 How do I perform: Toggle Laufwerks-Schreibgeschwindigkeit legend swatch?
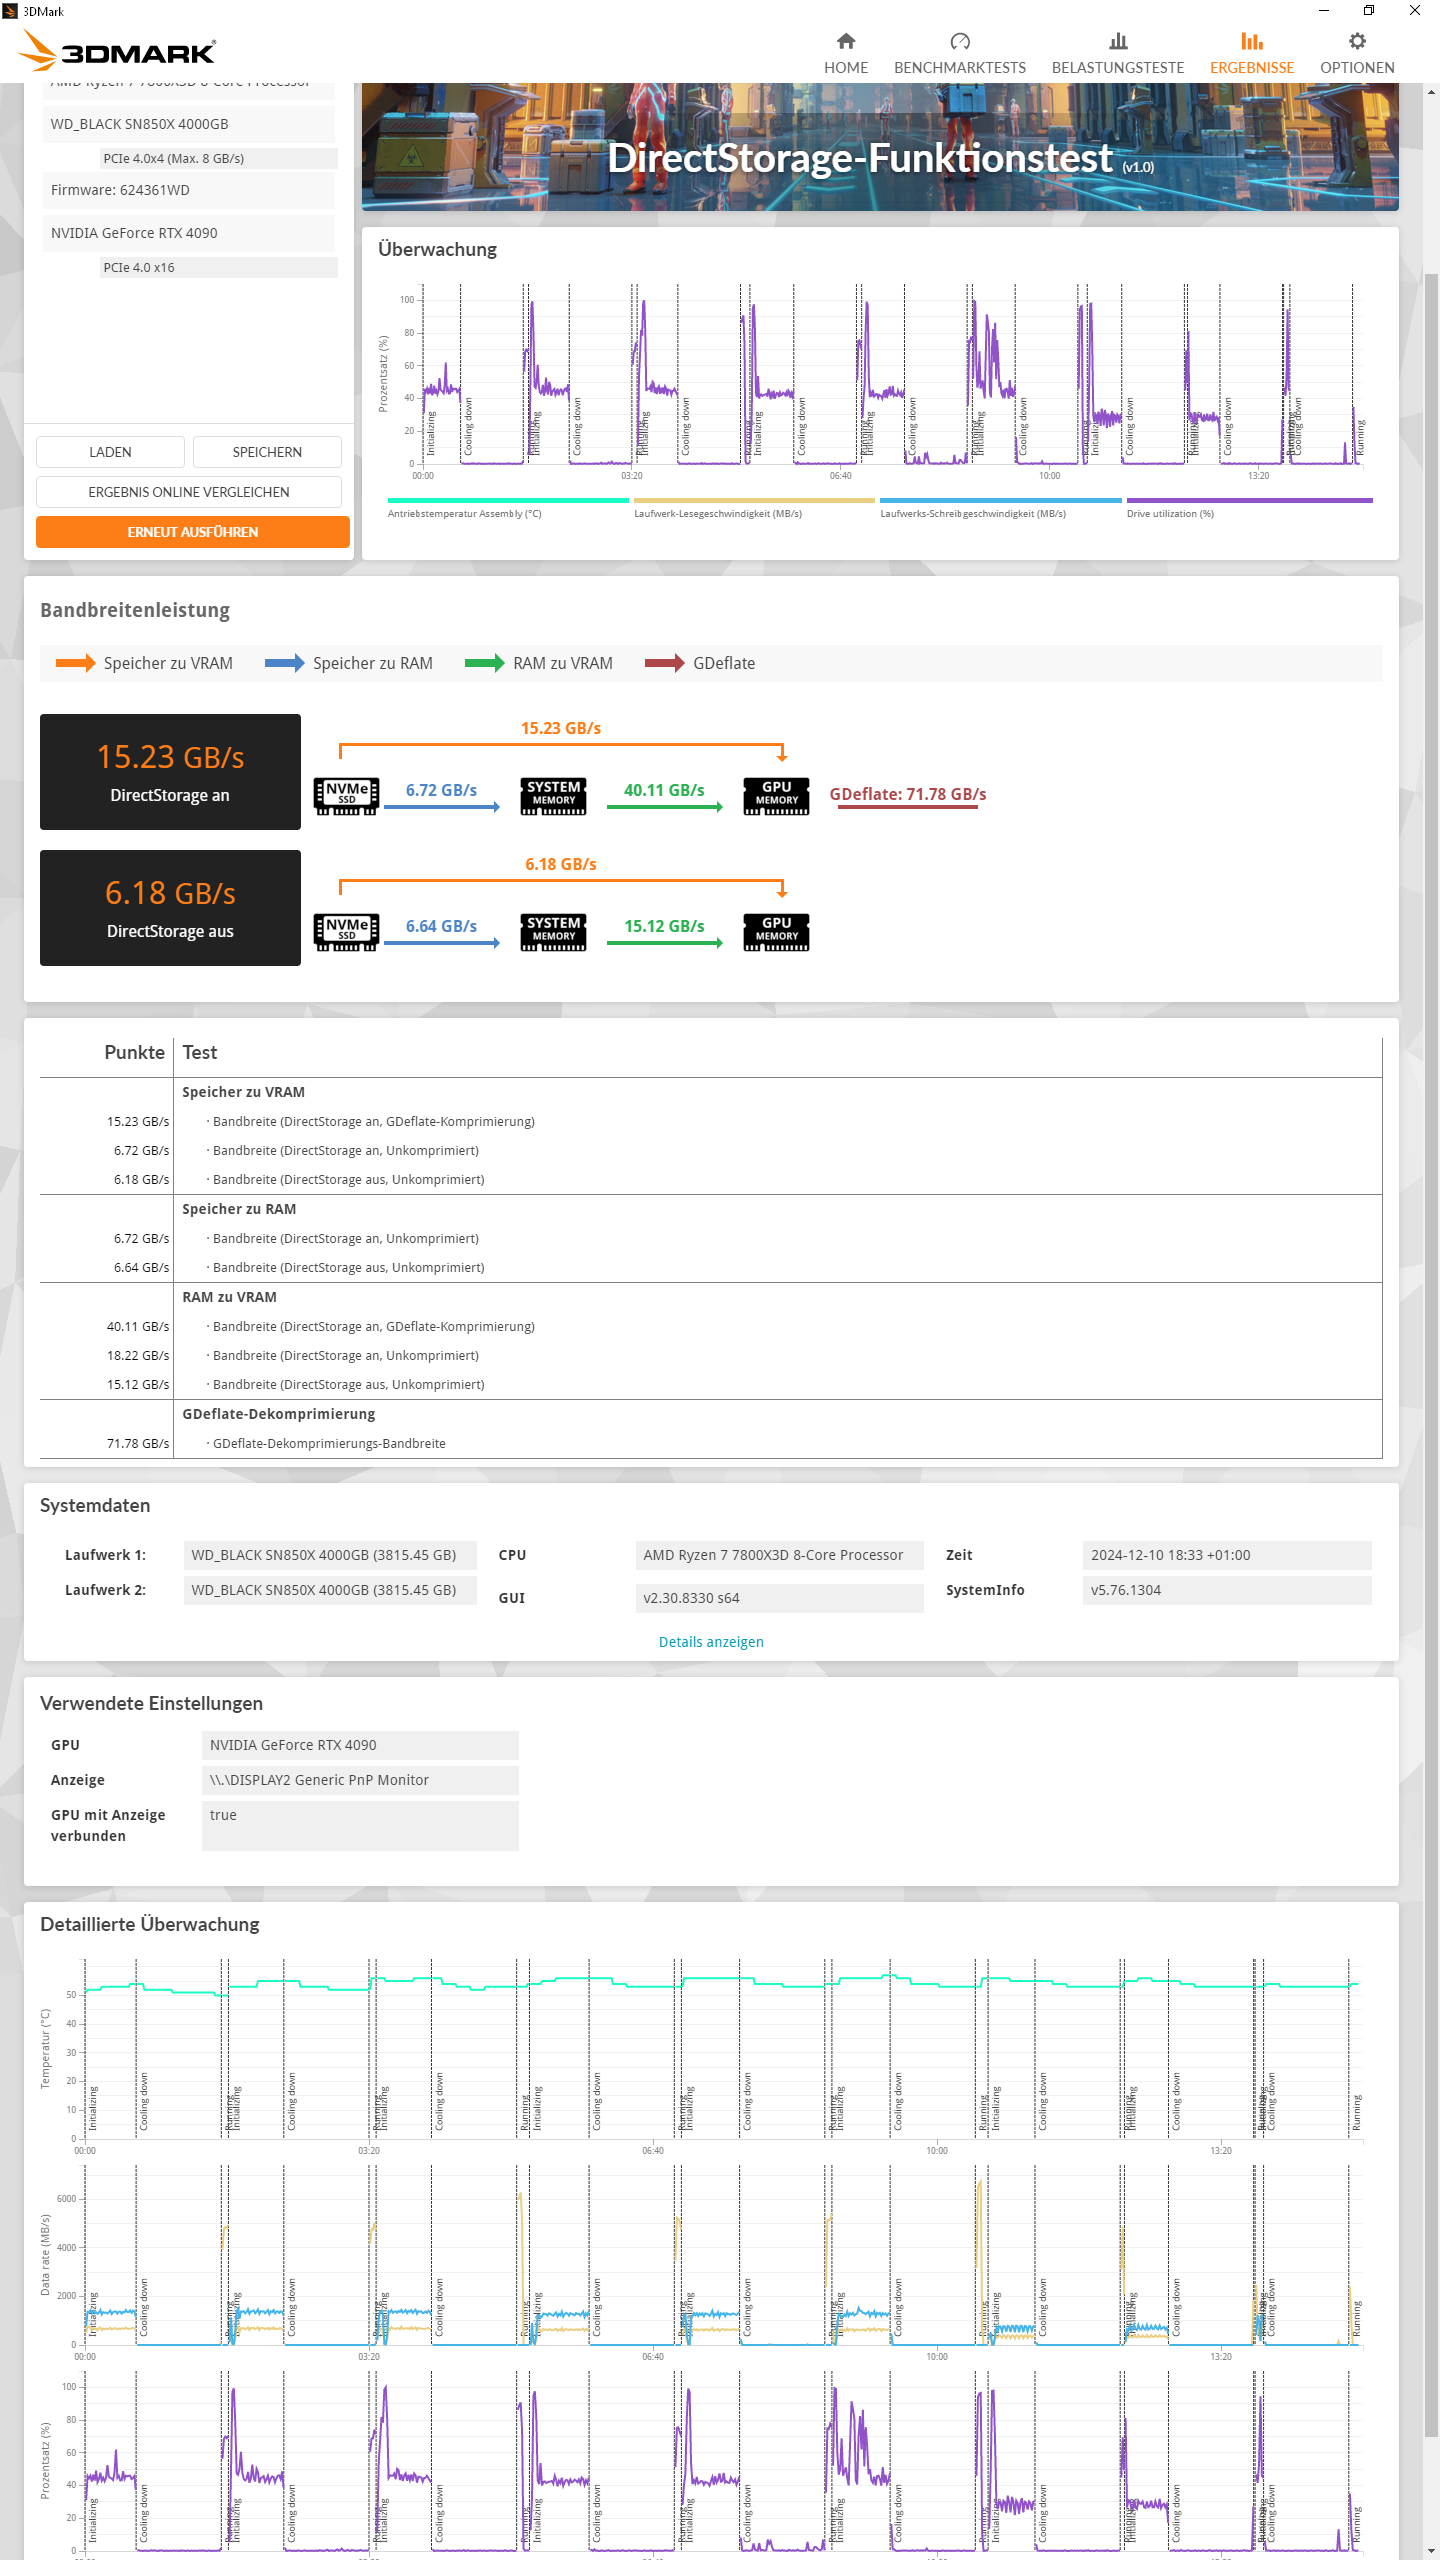pos(1001,500)
